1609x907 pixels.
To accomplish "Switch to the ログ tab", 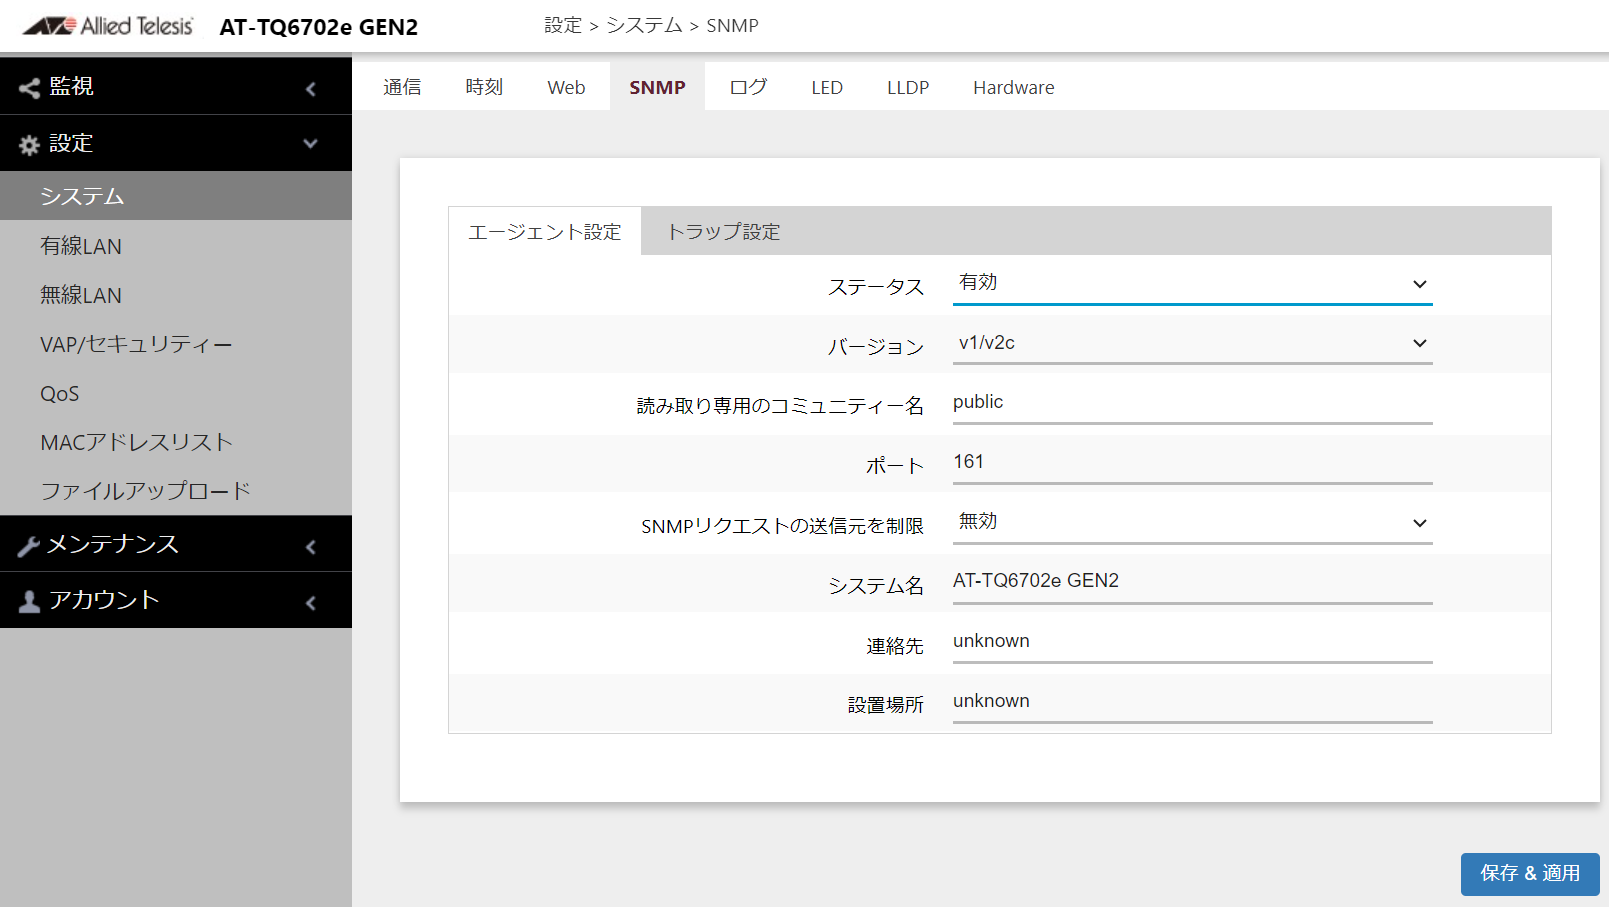I will tap(748, 87).
